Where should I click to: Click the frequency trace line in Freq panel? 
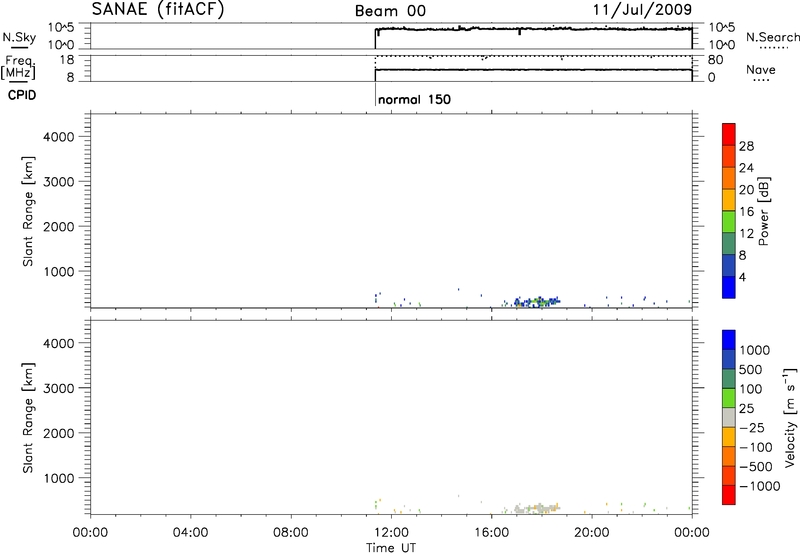pyautogui.click(x=533, y=69)
